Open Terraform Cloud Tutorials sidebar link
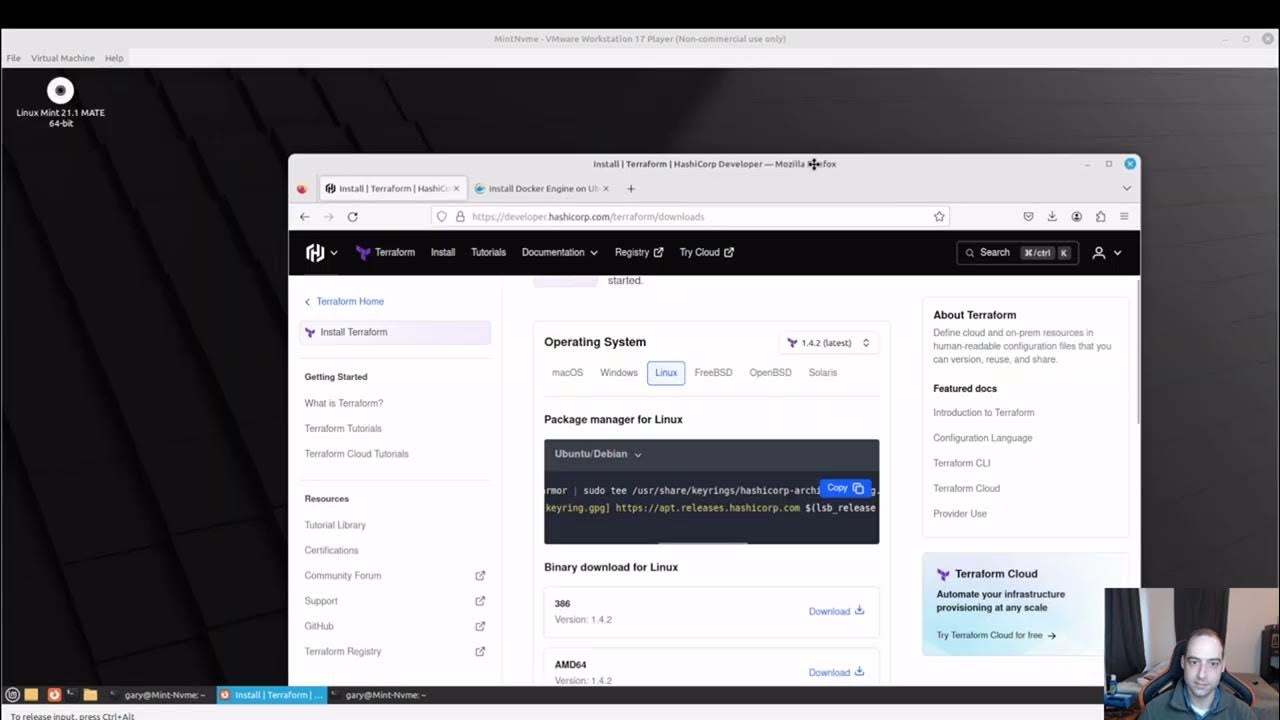Viewport: 1280px width, 720px height. tap(357, 454)
